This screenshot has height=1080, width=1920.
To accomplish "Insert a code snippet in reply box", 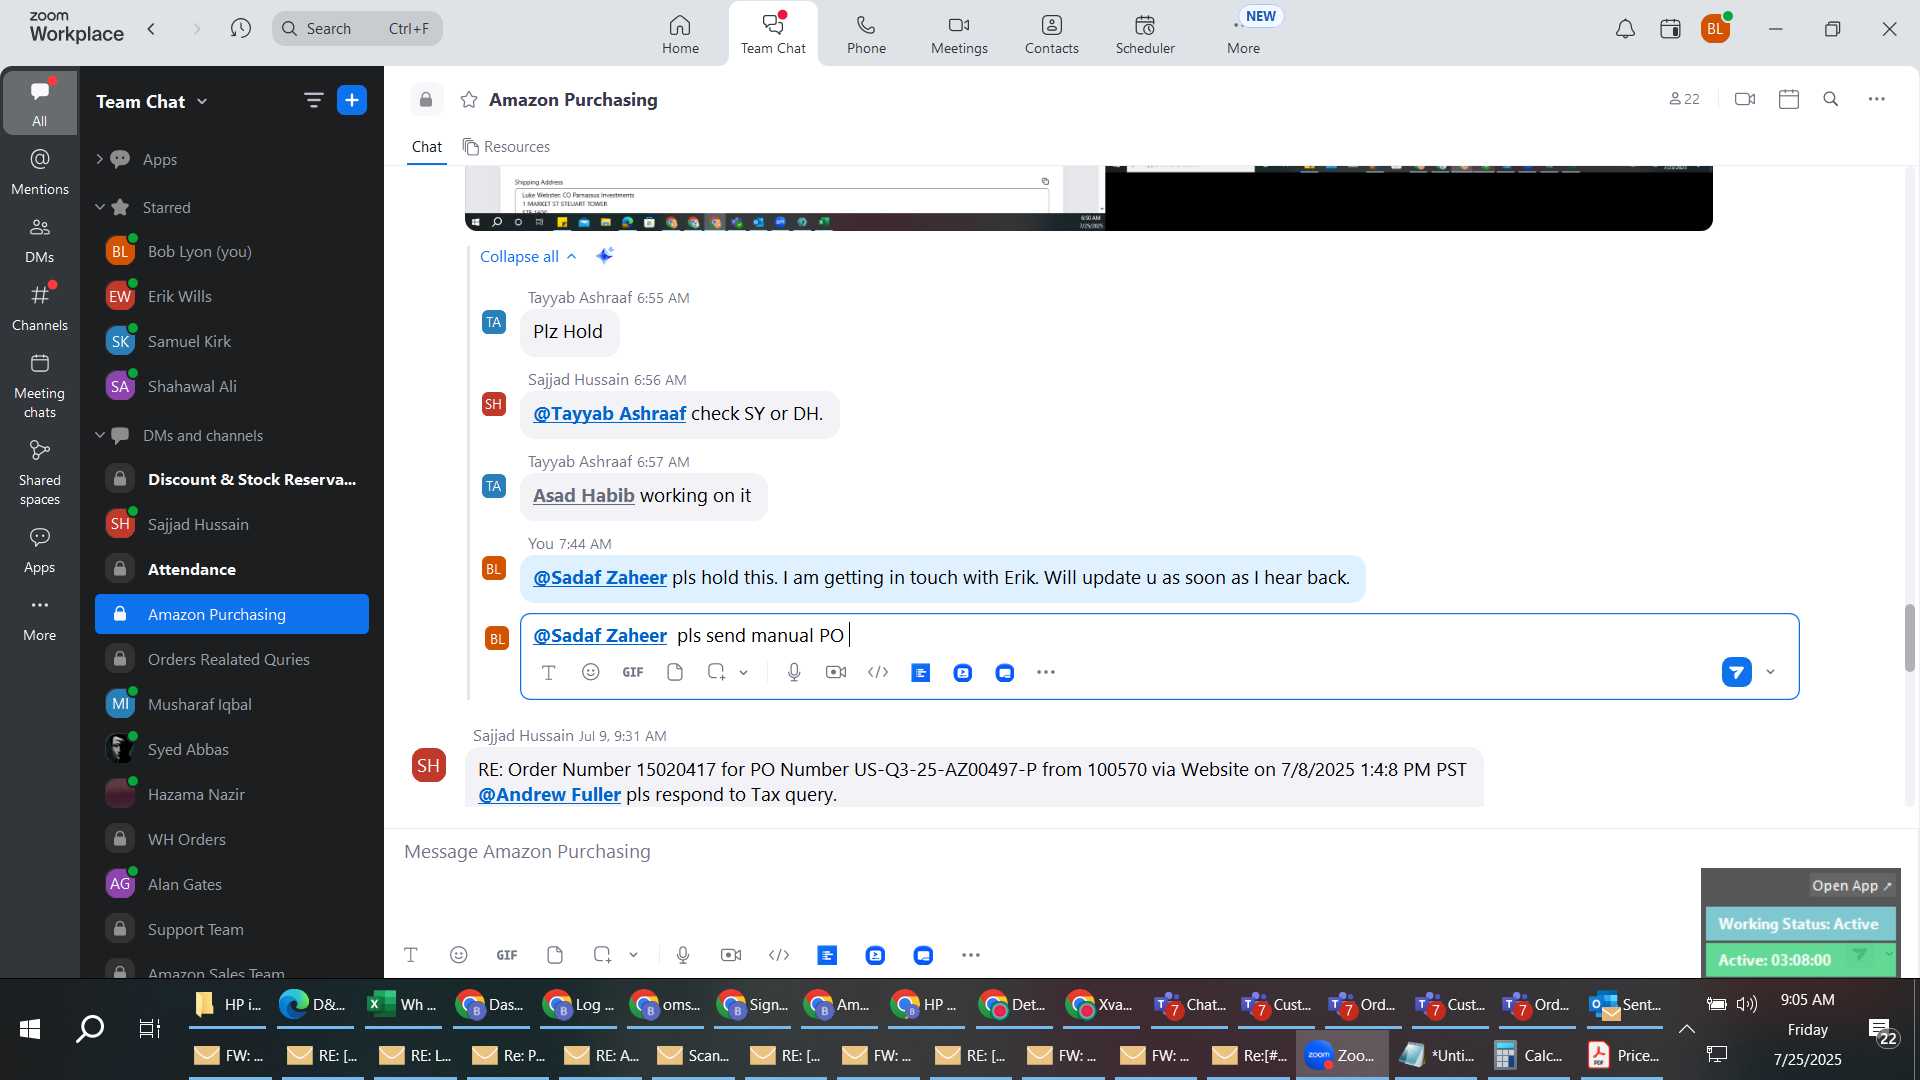I will (x=878, y=672).
